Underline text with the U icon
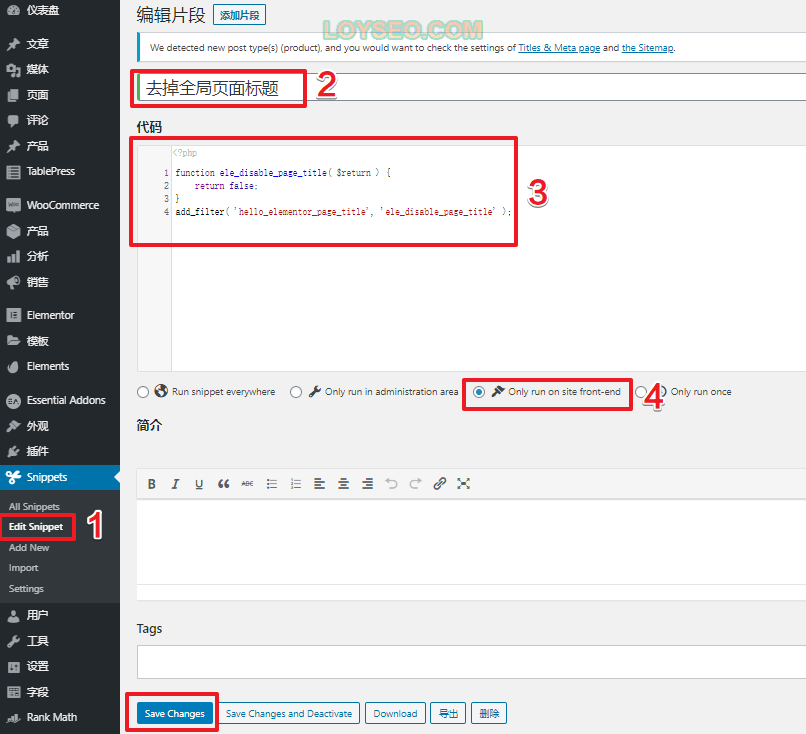Viewport: 806px width, 734px height. tap(199, 484)
